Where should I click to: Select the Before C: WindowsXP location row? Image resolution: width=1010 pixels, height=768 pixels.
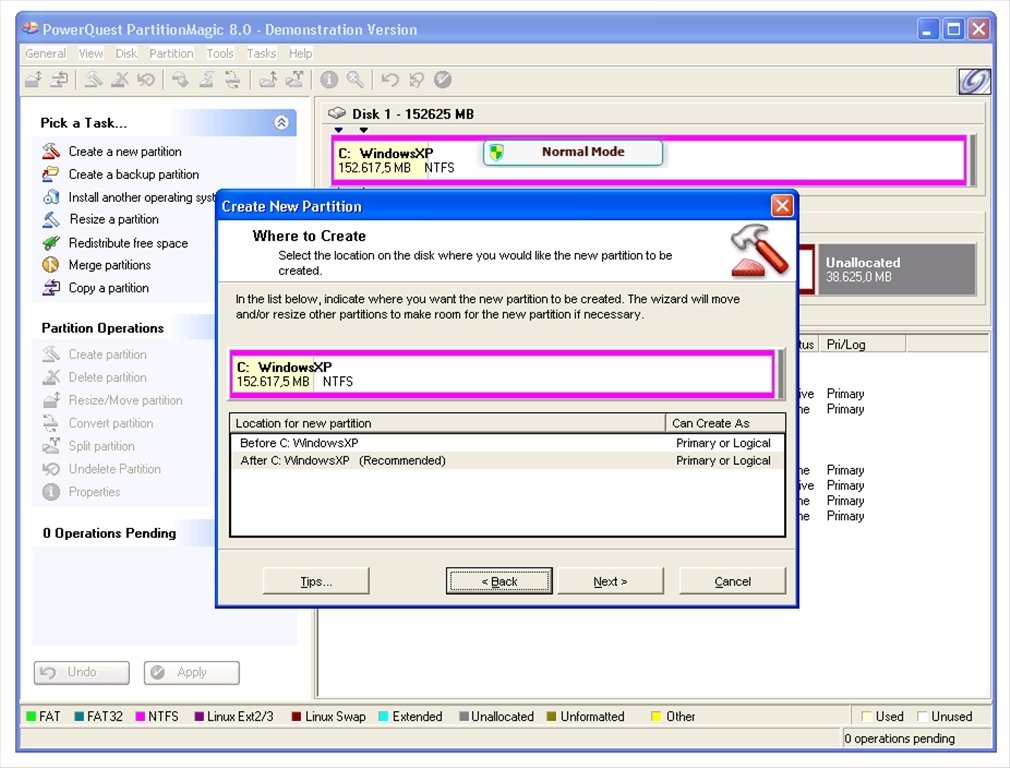[508, 443]
